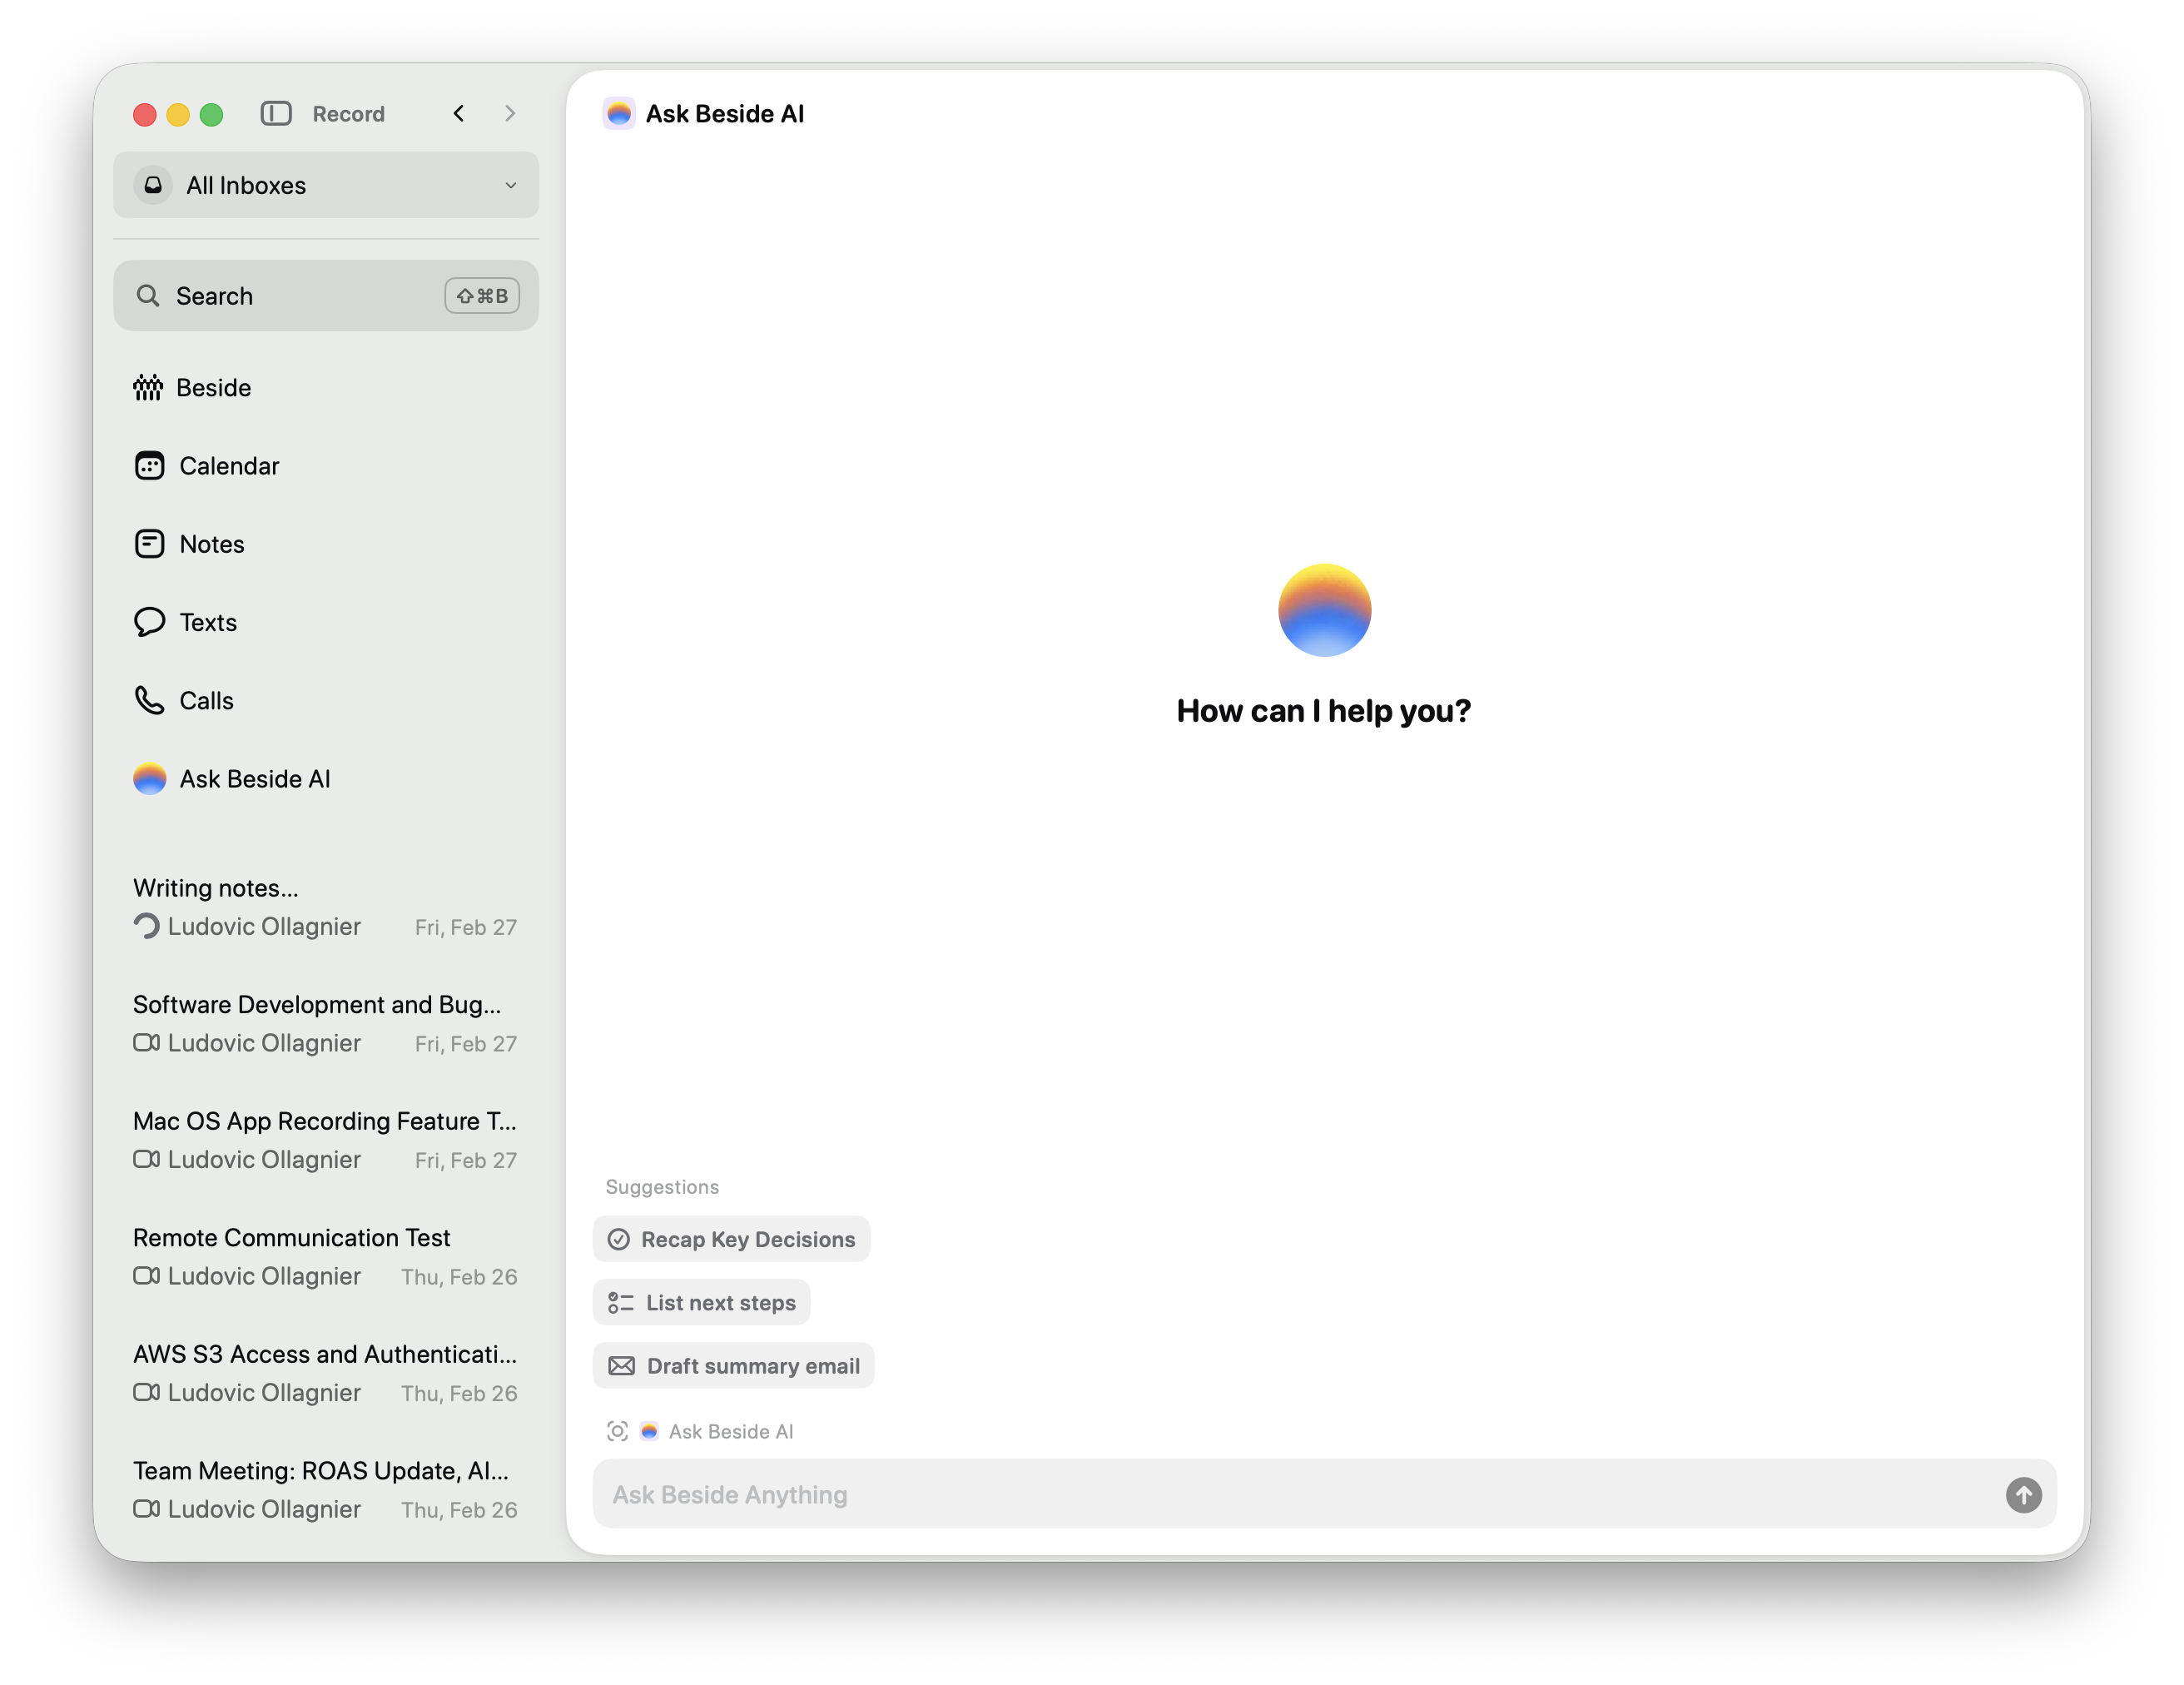Click video icon for Remote Communication Test

point(147,1276)
